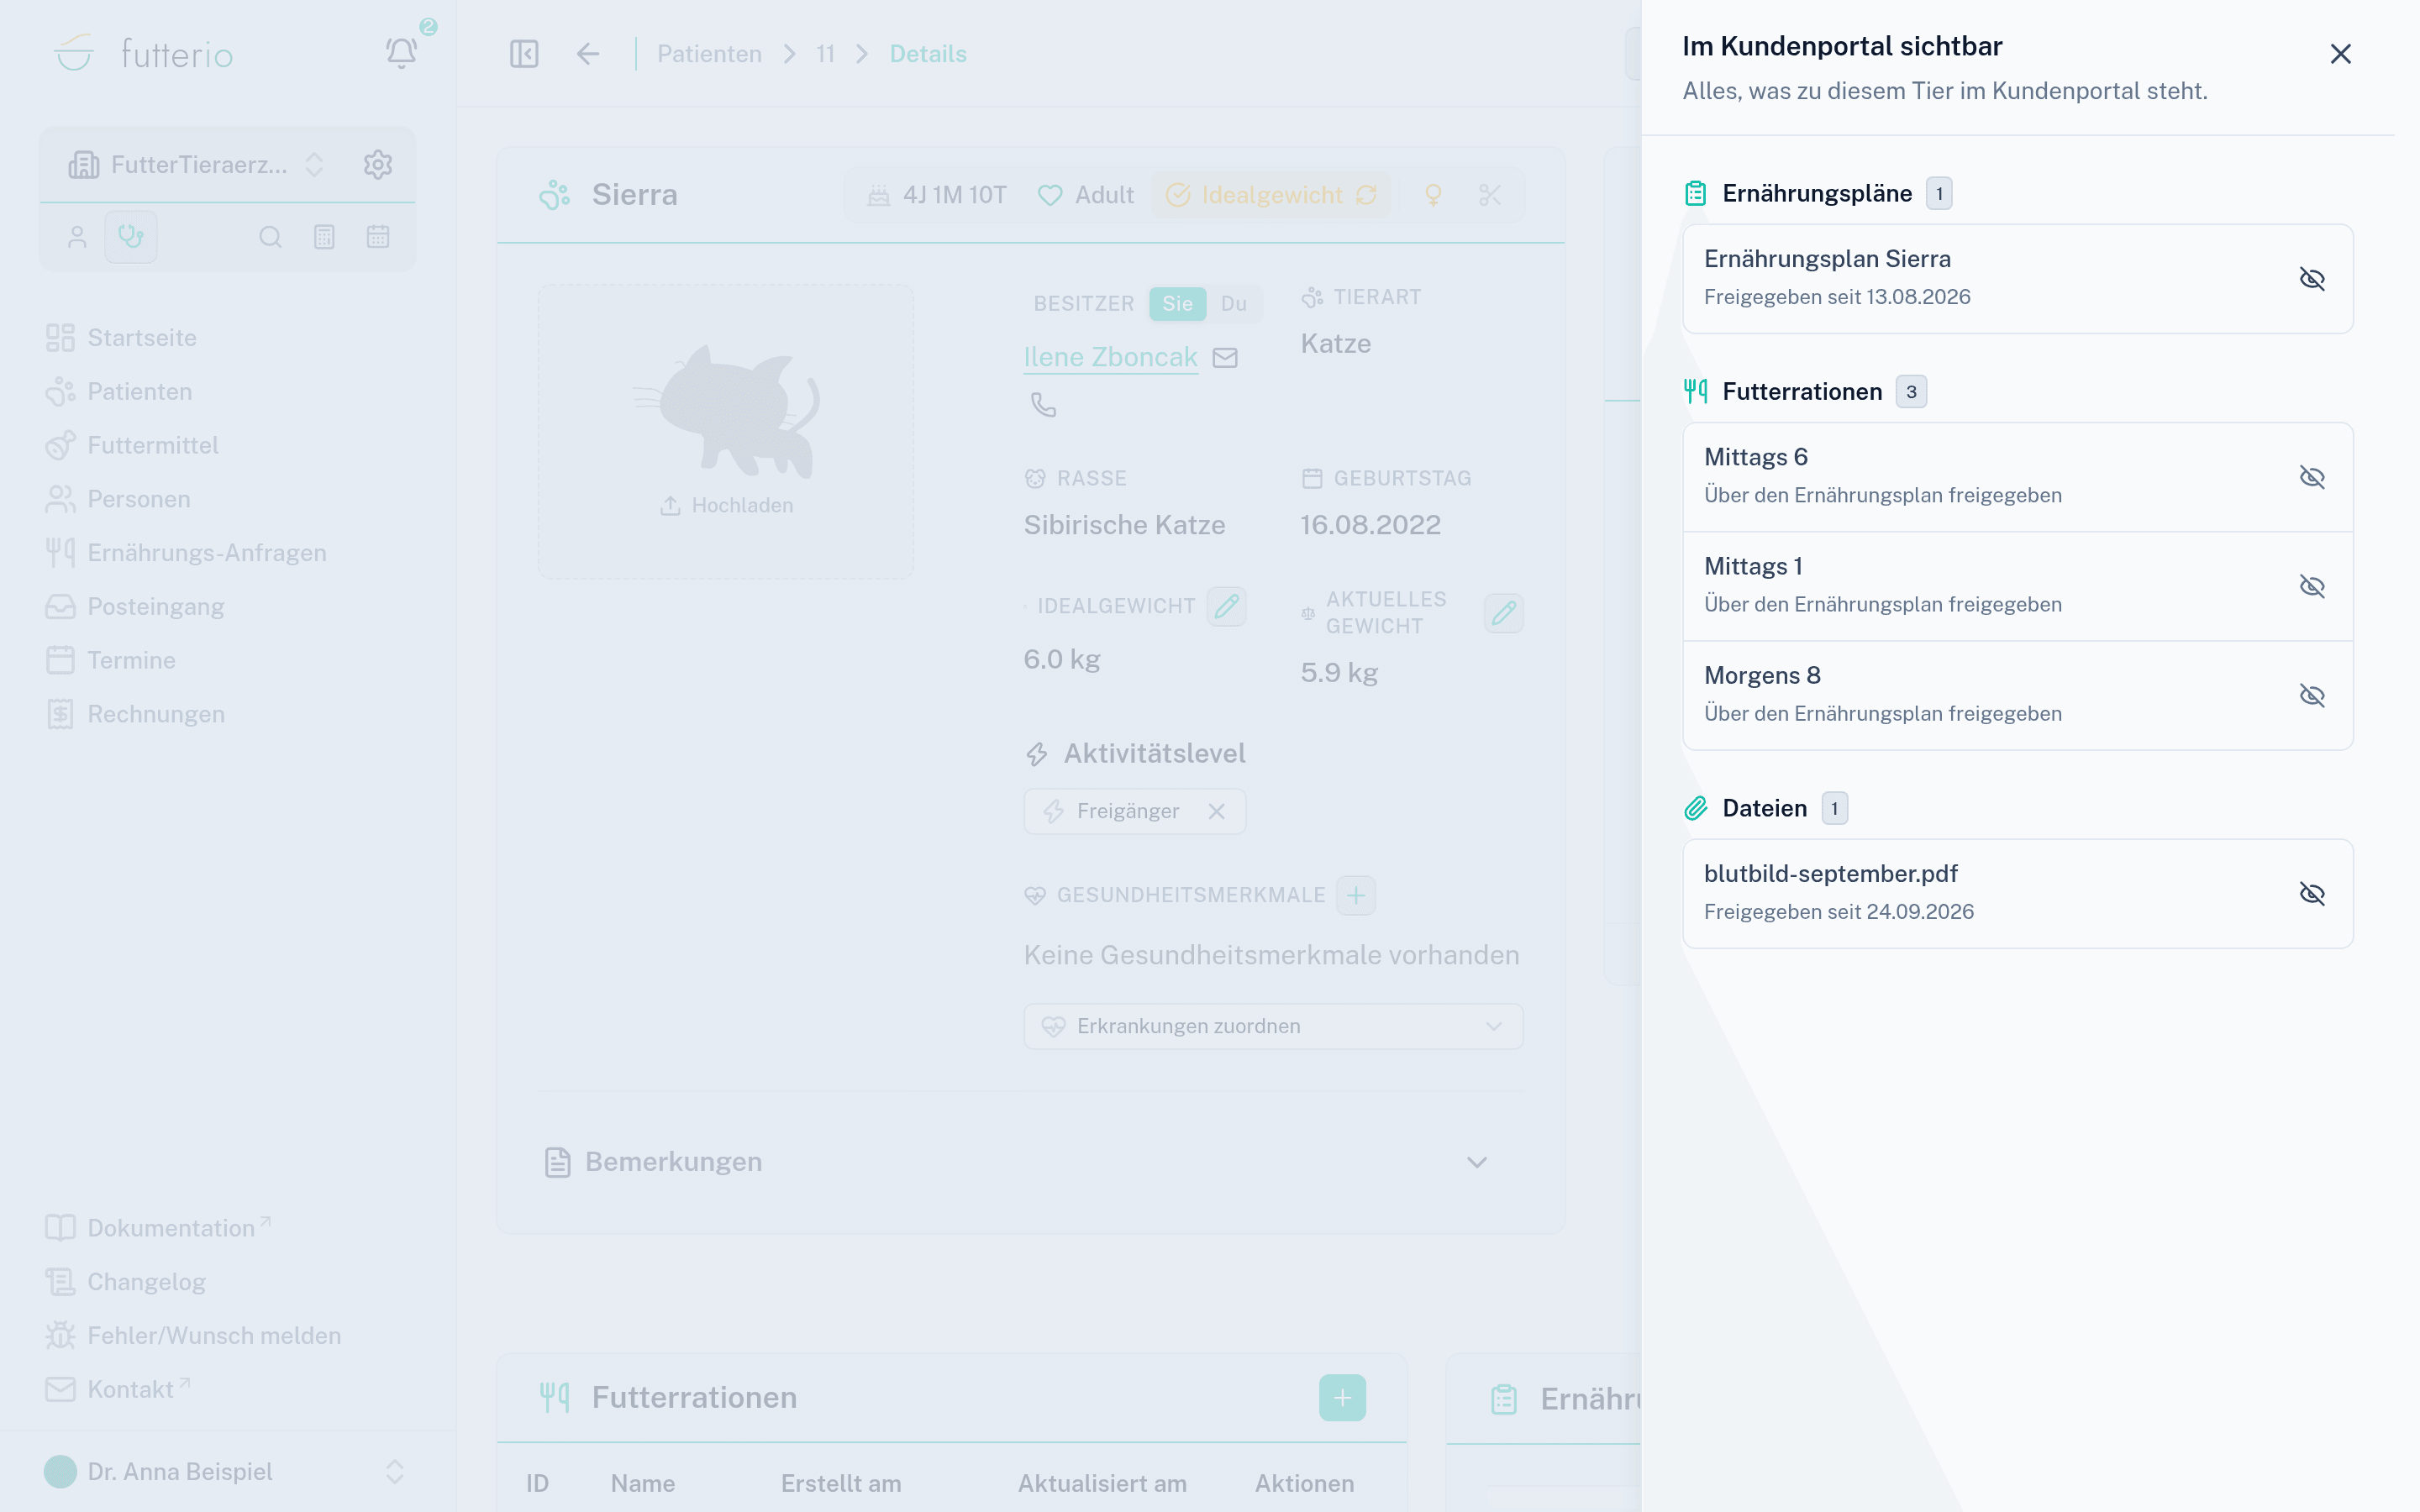The image size is (2420, 1512).
Task: Hide Mittags 6 ration from portal
Action: pos(2311,477)
